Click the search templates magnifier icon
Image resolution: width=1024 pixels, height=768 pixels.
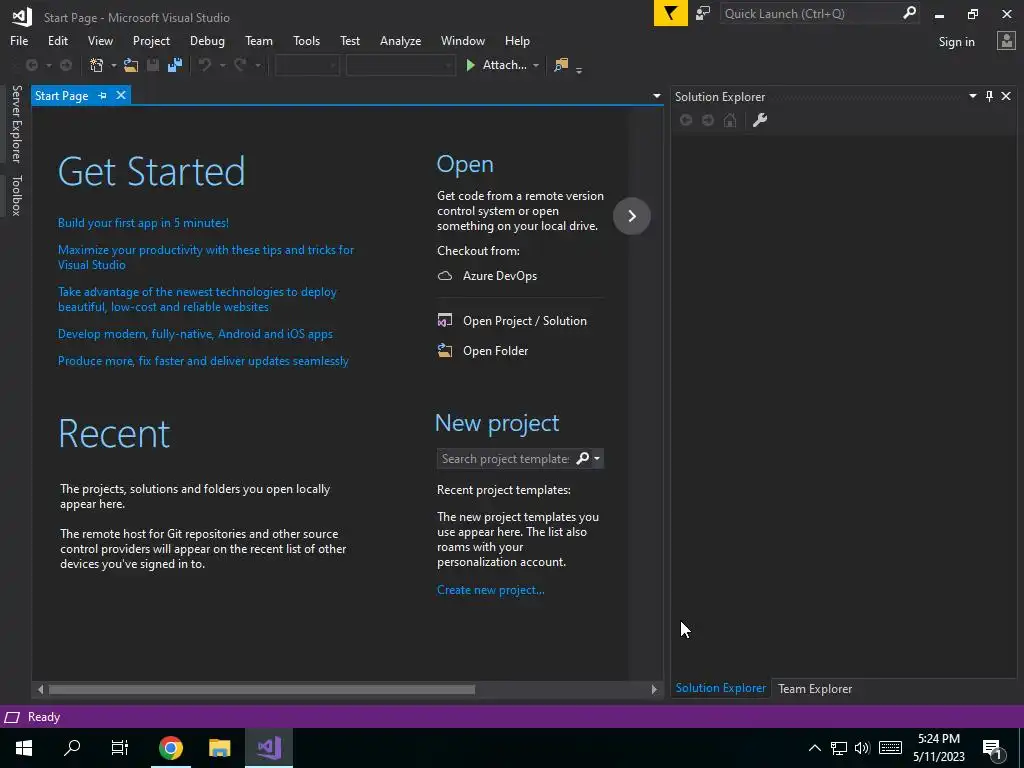(583, 458)
